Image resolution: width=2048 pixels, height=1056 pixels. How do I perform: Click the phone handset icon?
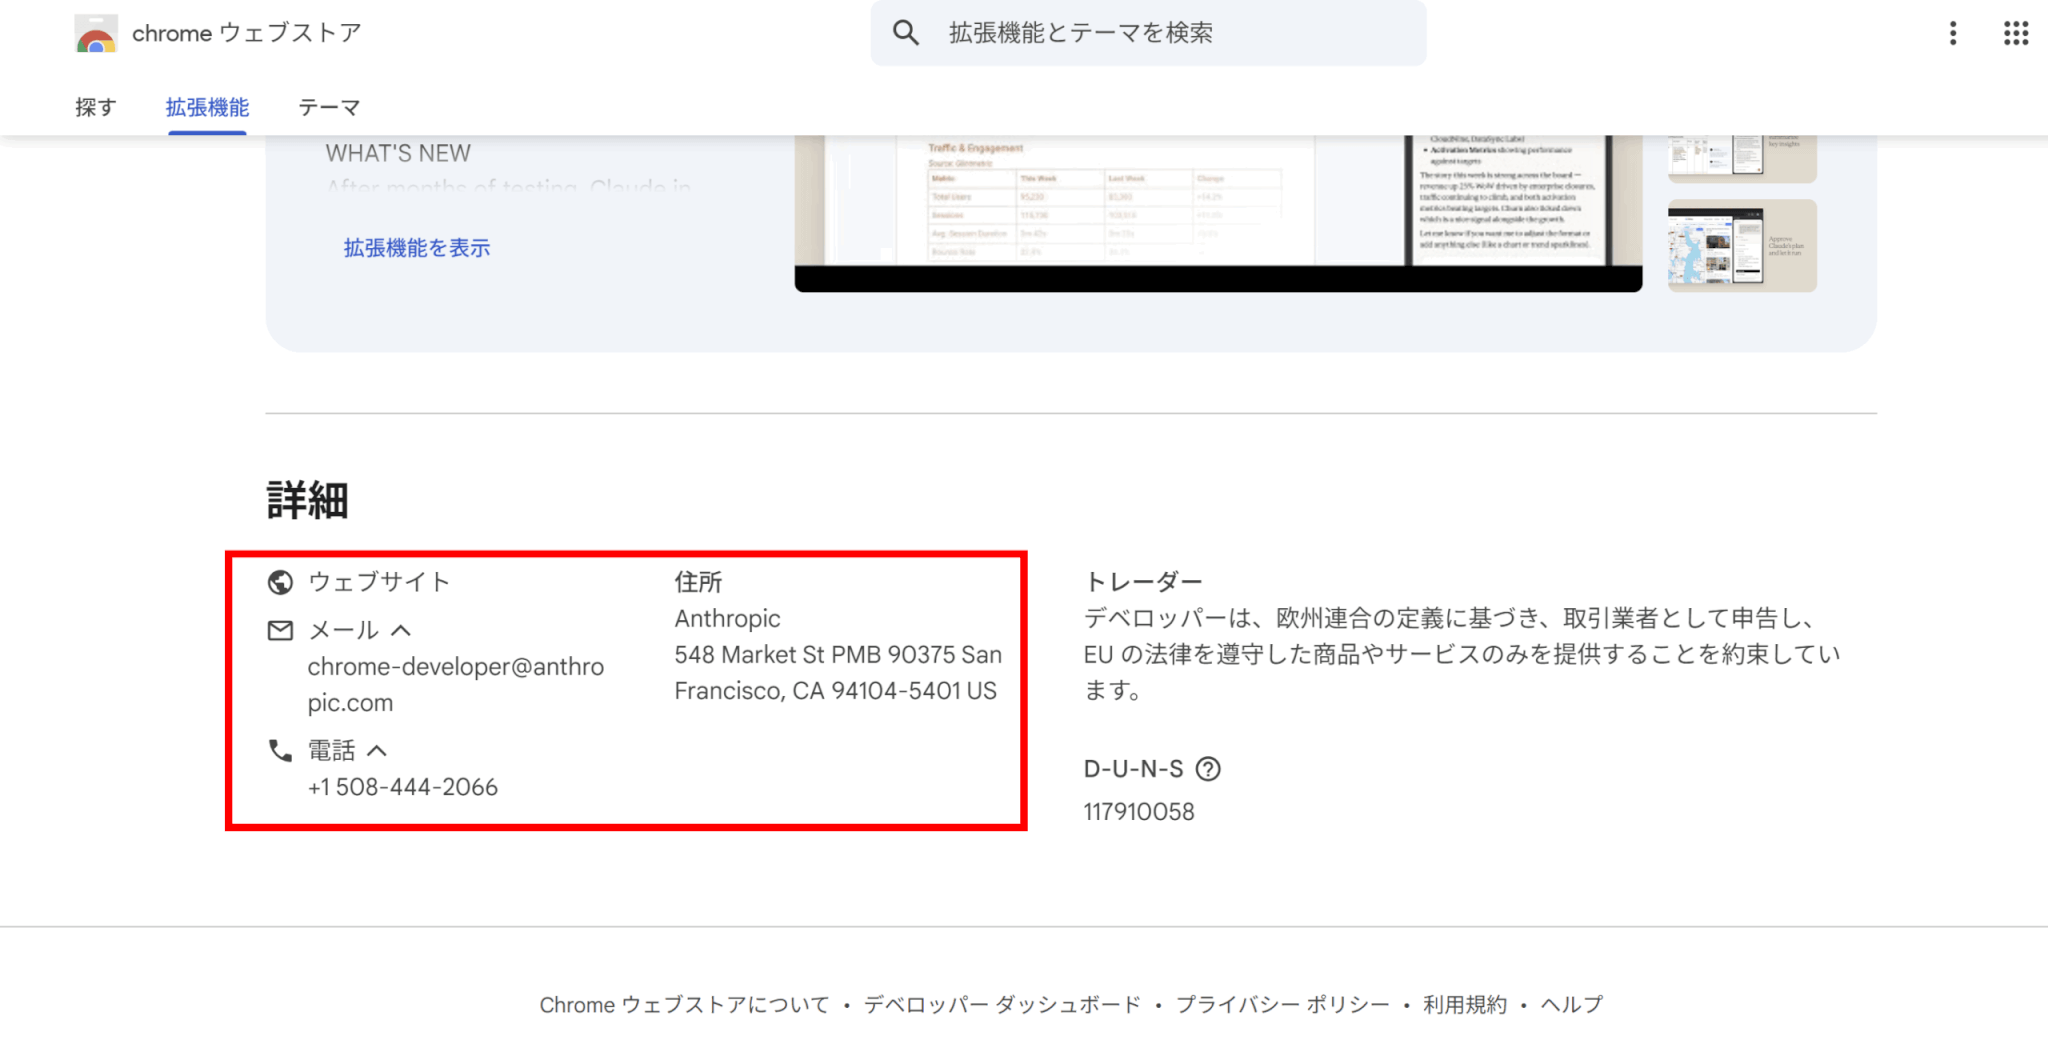[280, 751]
